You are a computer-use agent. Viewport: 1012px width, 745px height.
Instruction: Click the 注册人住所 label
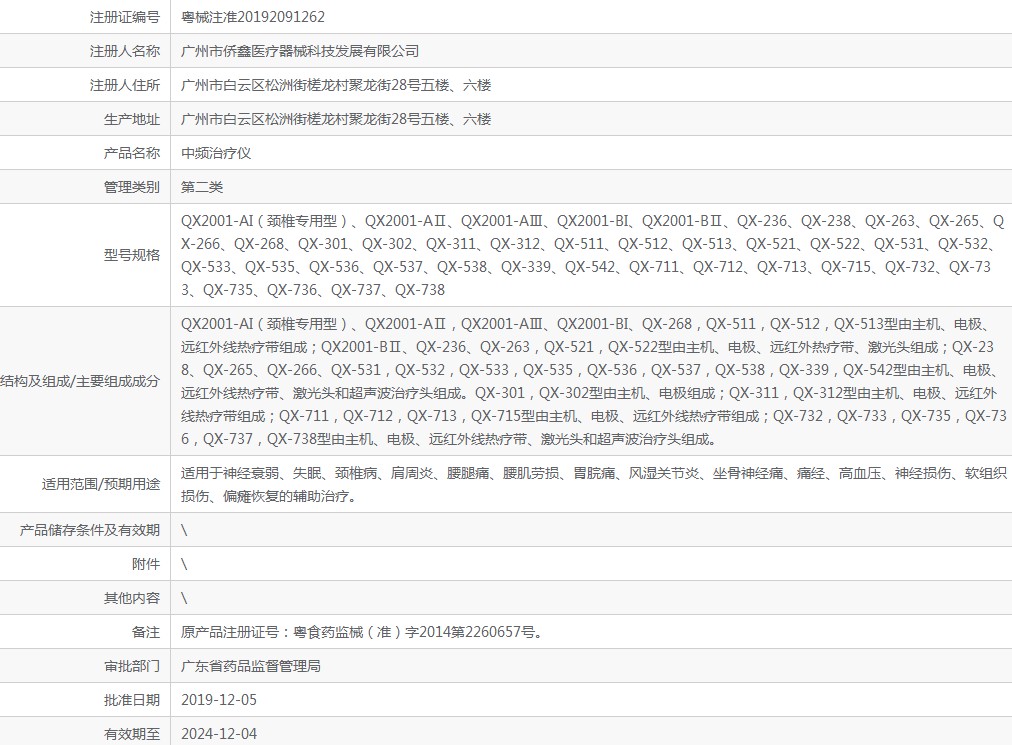(x=125, y=85)
